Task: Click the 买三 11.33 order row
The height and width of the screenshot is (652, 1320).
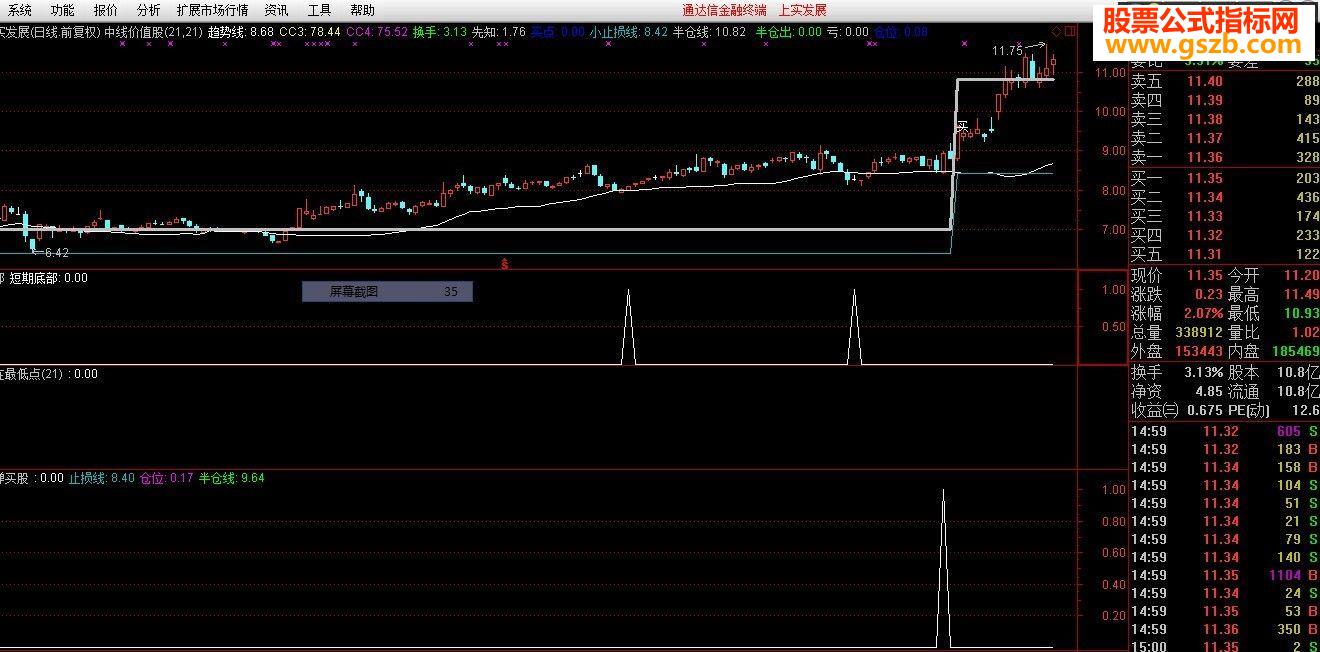Action: tap(1225, 216)
